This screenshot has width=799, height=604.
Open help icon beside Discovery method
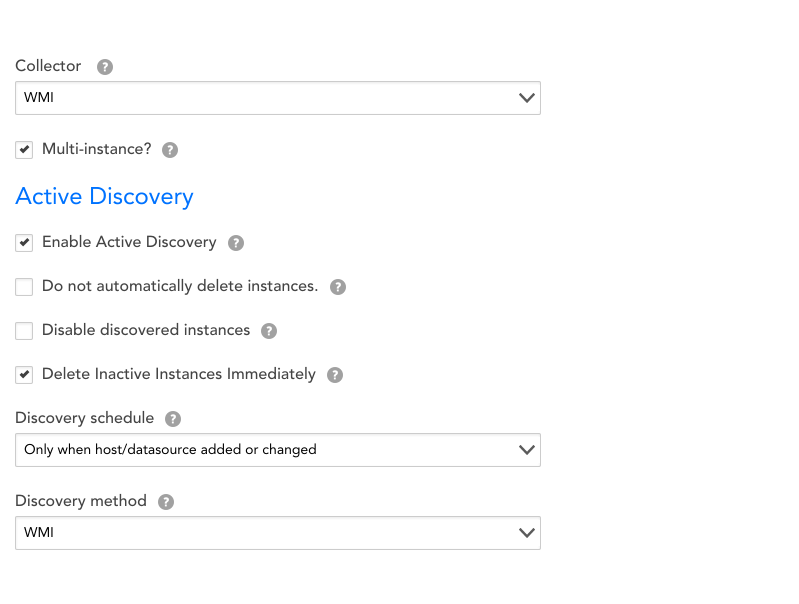166,502
